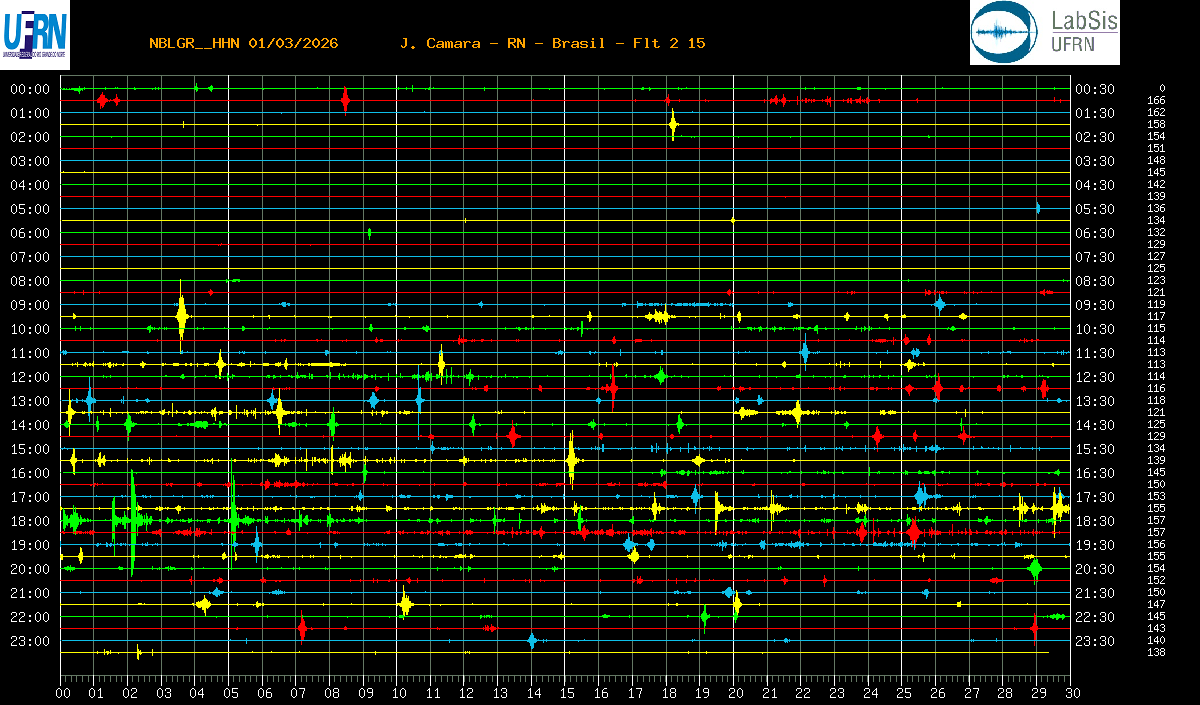Screen dimensions: 1200x705
Task: Click the waveform graphic inside the LabSis logo
Action: tap(1006, 32)
